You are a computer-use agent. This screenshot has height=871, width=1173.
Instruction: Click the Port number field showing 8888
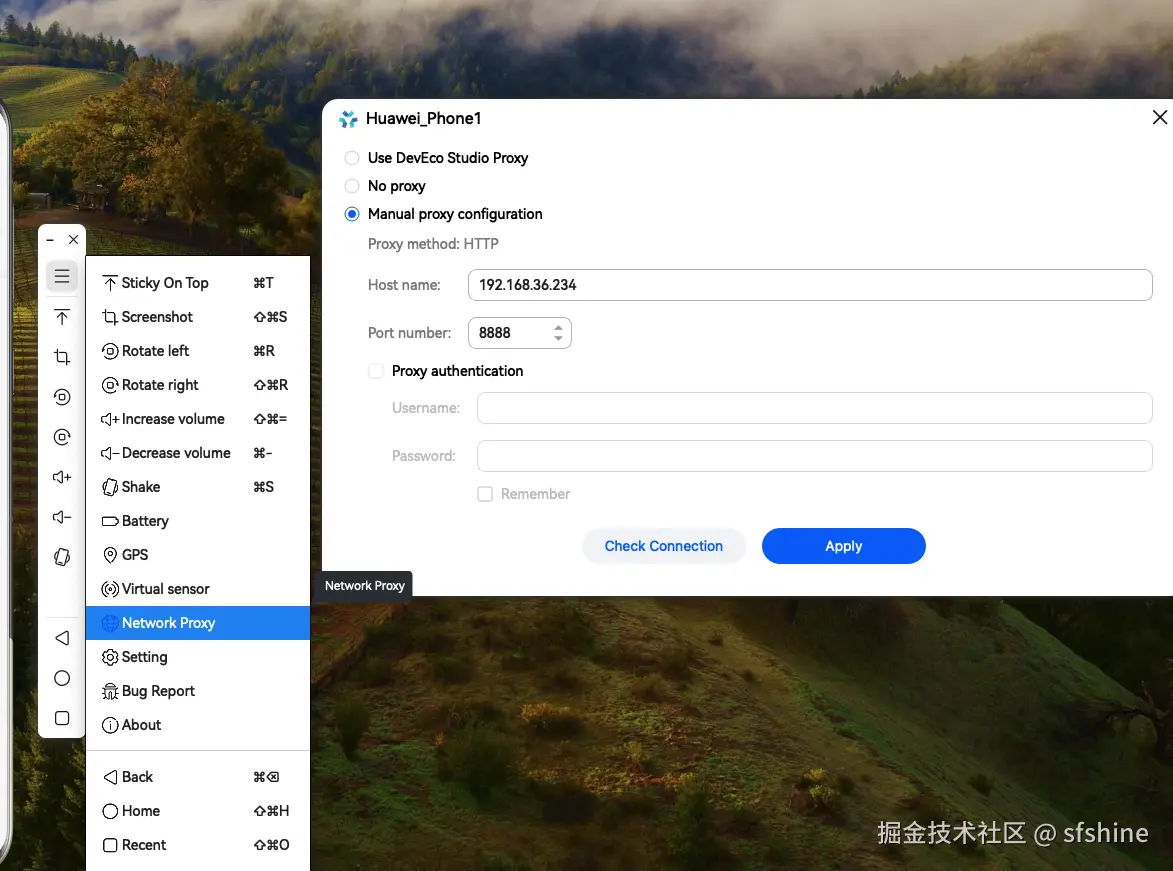coord(520,333)
